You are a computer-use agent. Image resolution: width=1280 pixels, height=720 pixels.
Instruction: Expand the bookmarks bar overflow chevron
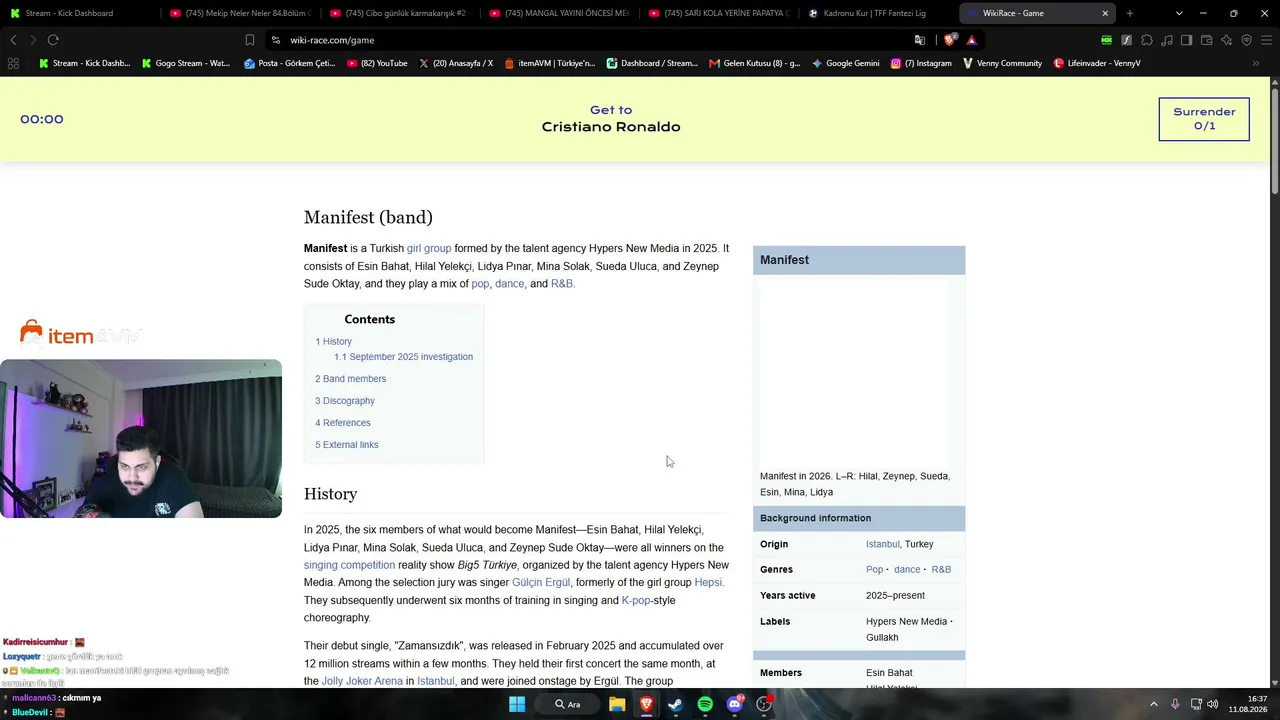click(1255, 63)
